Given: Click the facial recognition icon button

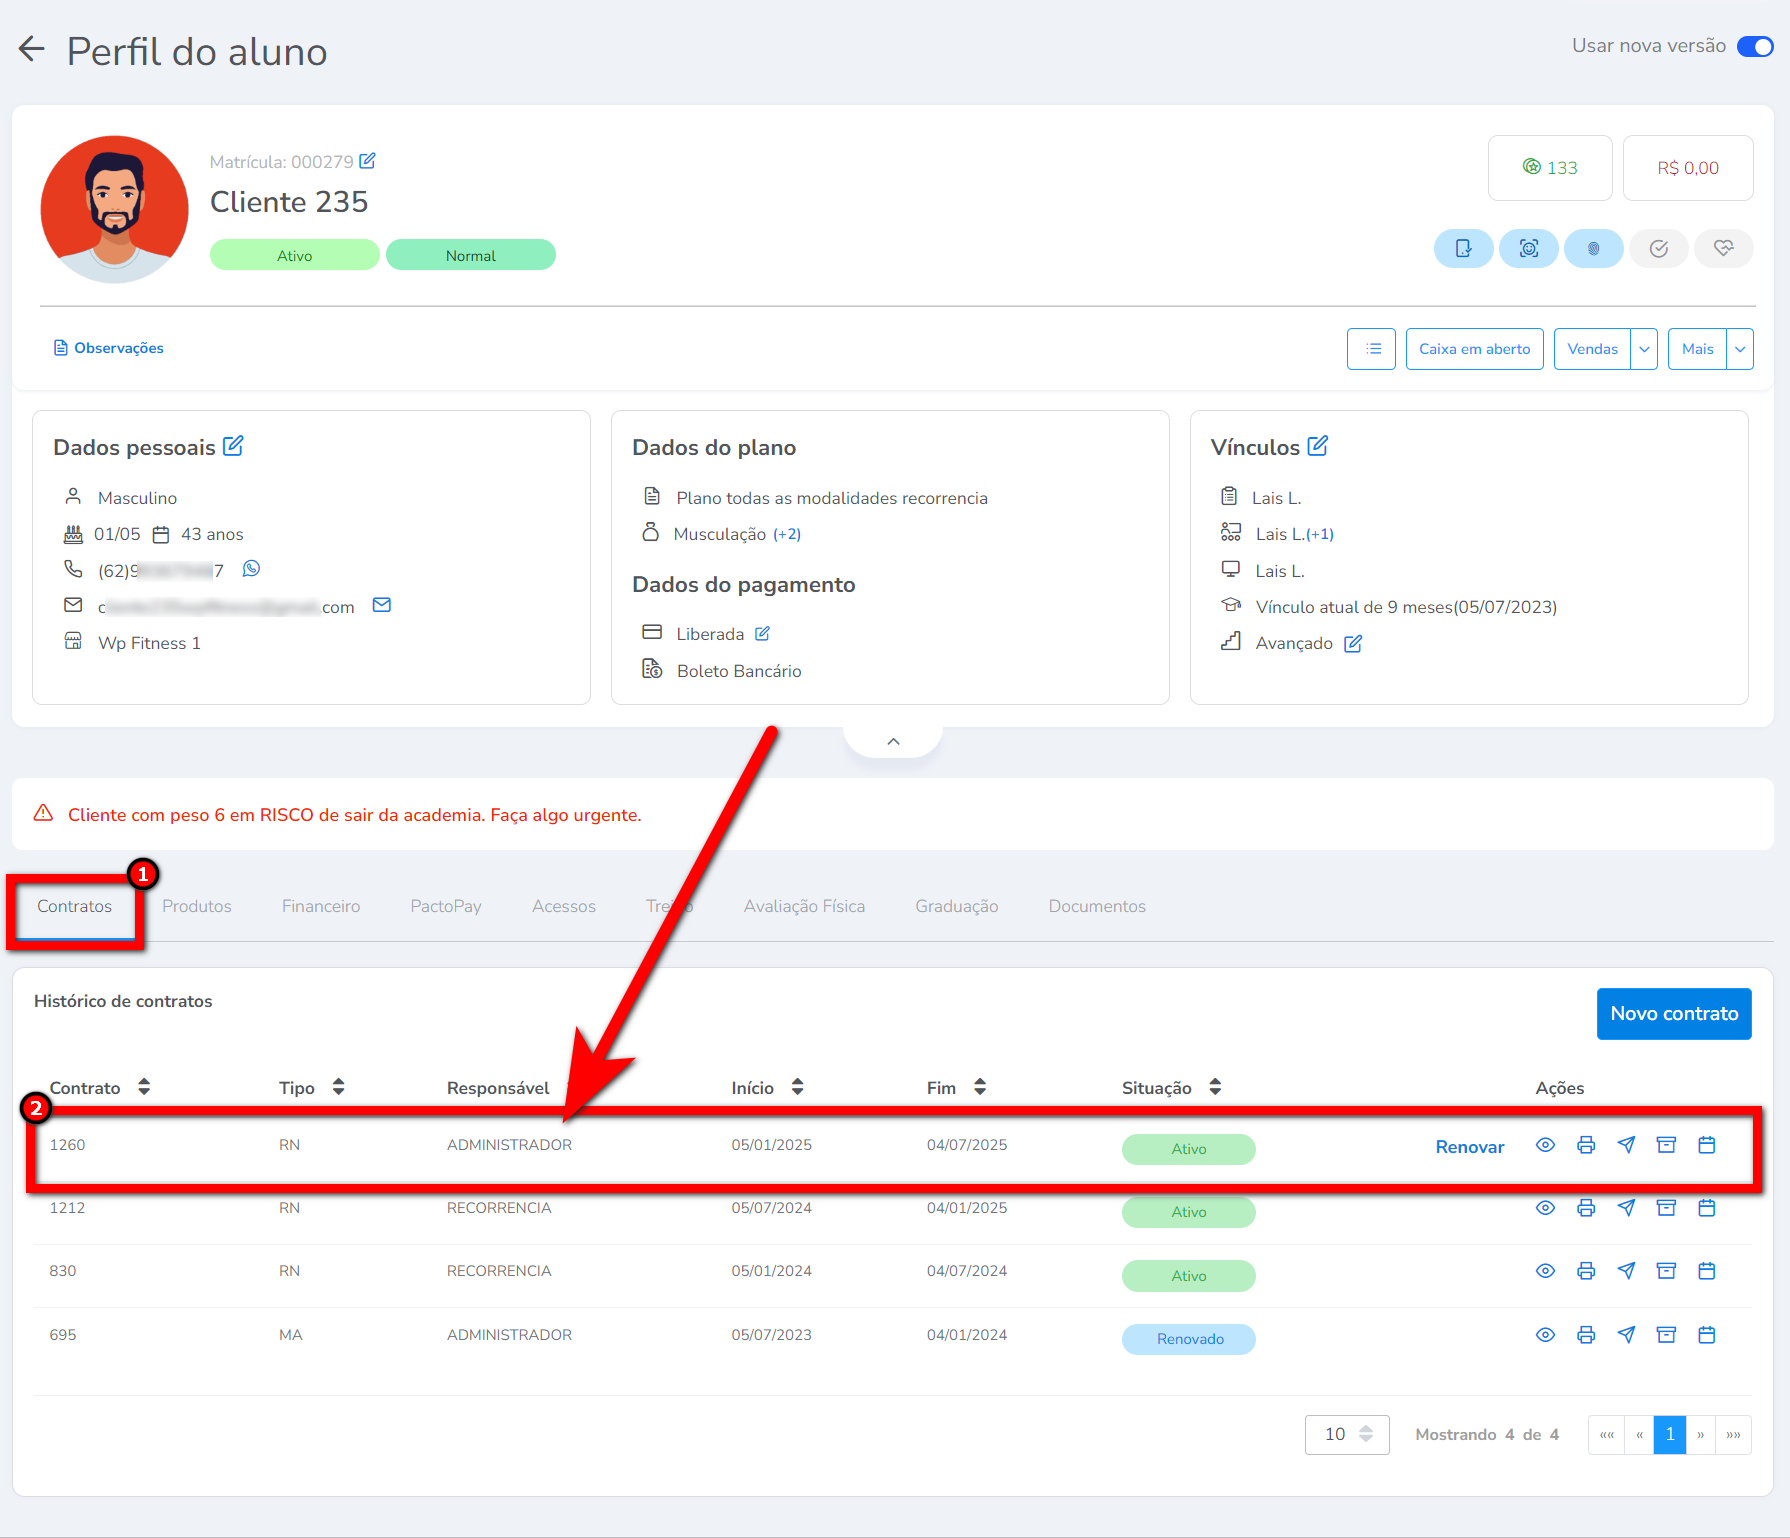Looking at the screenshot, I should click(1528, 249).
